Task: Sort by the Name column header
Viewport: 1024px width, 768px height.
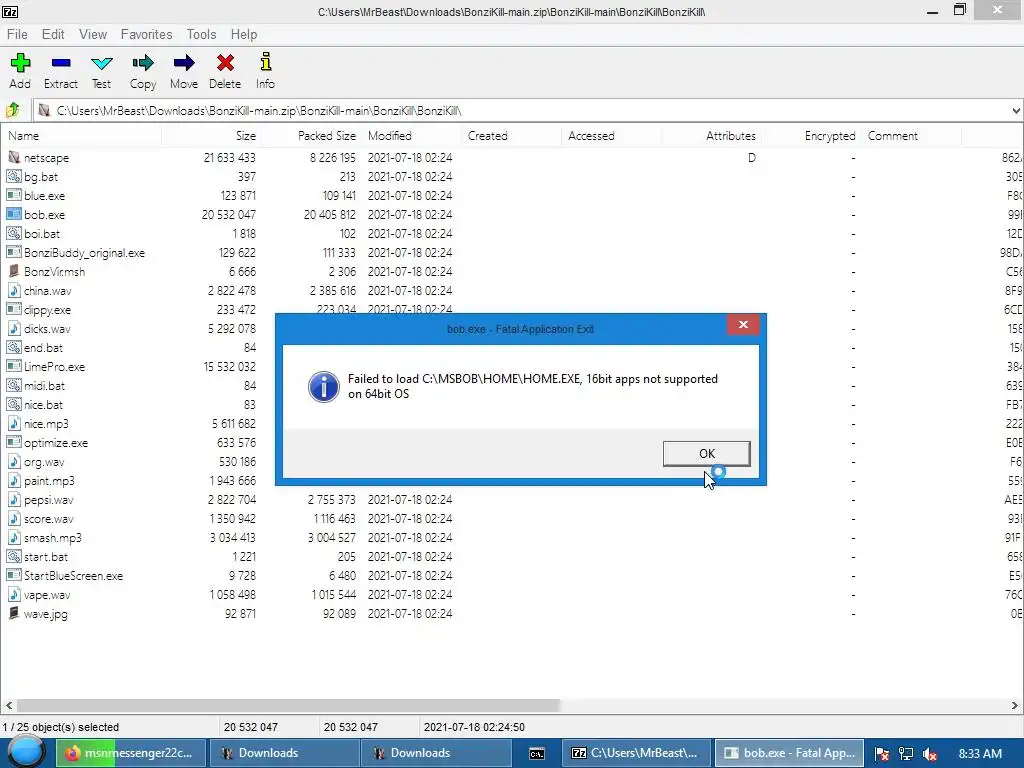Action: 81,136
